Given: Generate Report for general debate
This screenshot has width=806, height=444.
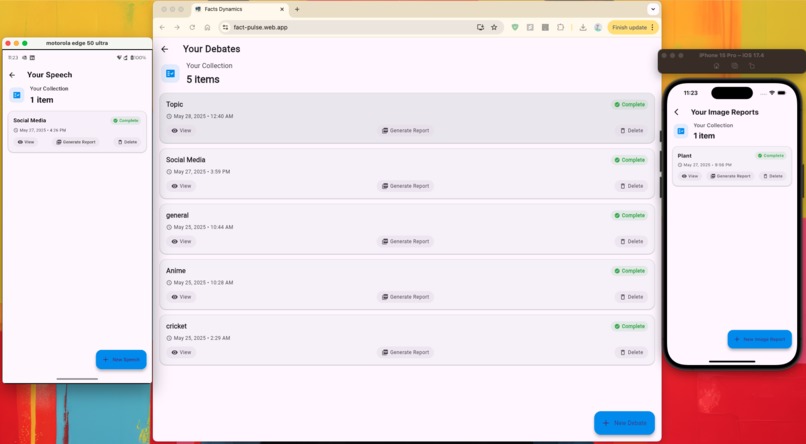Looking at the screenshot, I should click(406, 242).
